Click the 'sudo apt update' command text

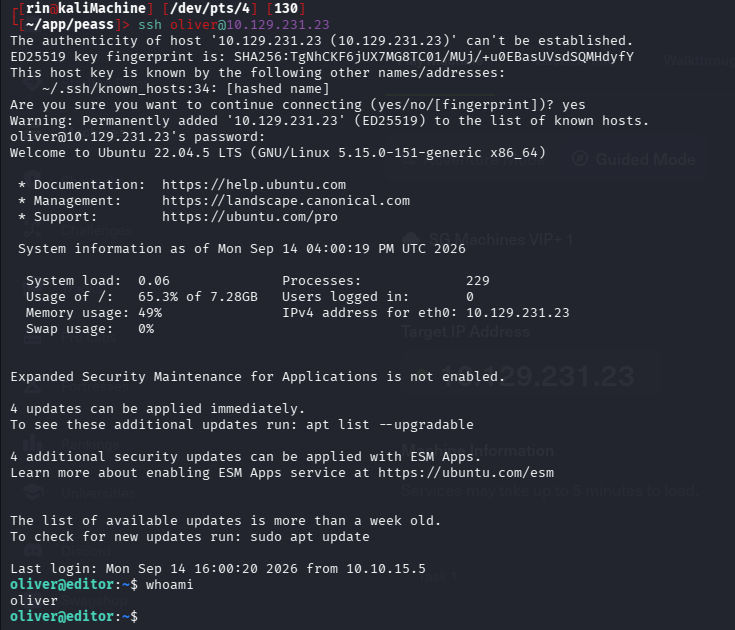[310, 537]
